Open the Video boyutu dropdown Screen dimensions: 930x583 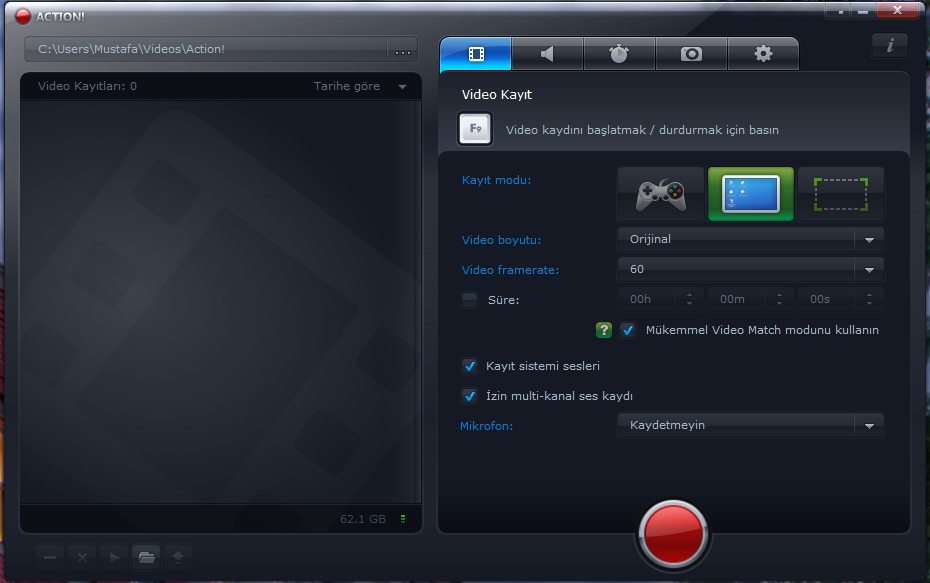(x=750, y=240)
